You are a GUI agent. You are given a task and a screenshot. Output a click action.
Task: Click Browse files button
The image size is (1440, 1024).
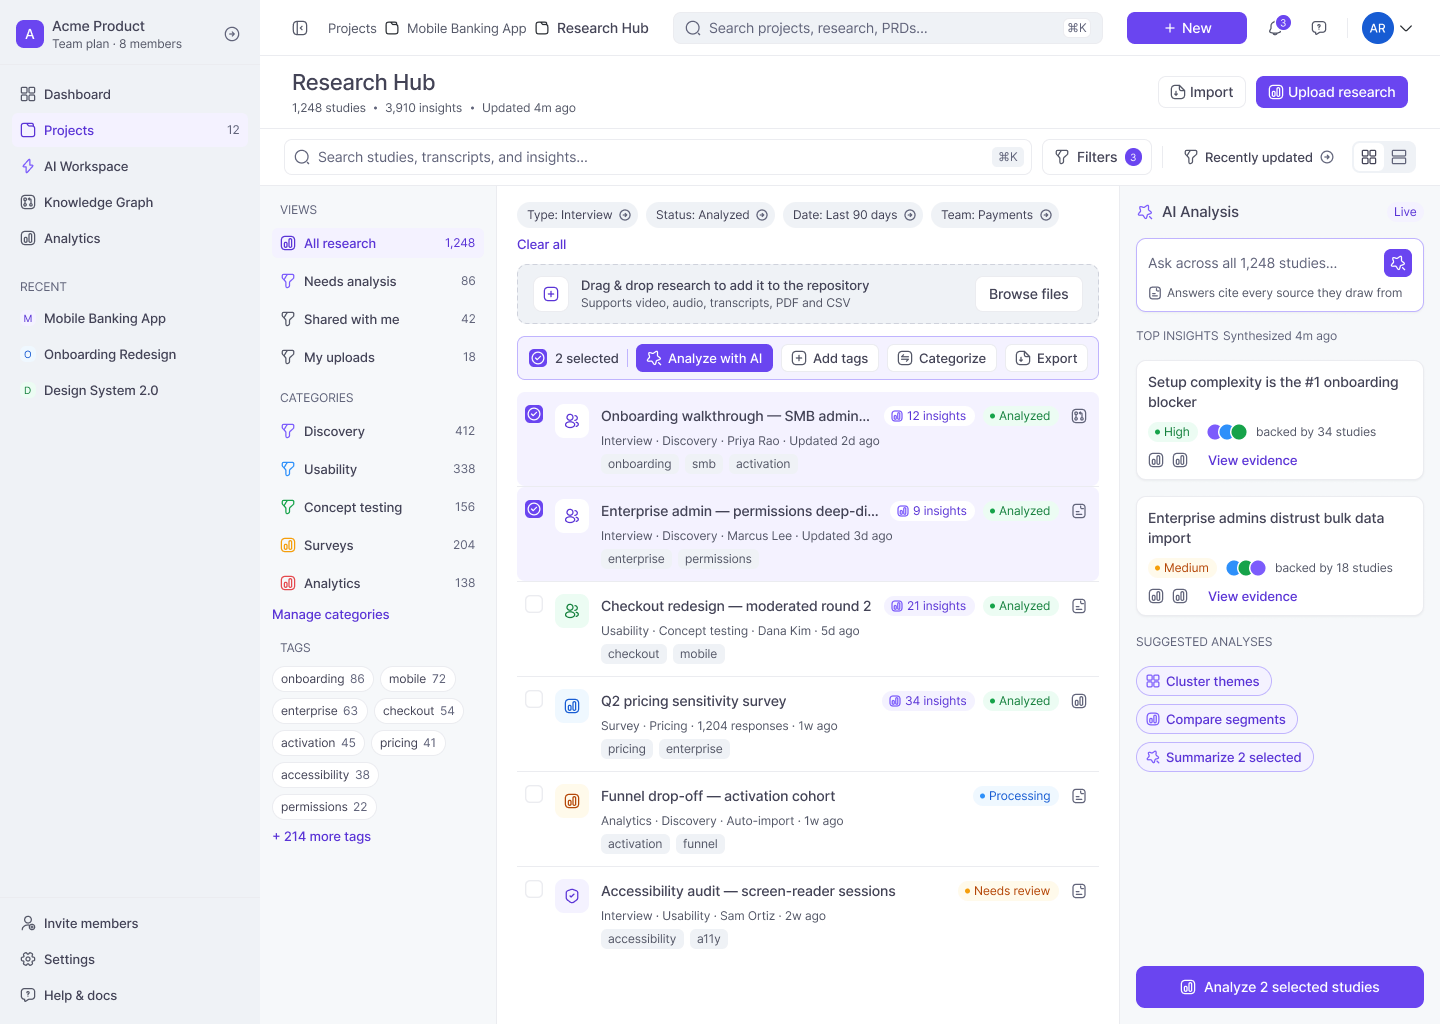1029,294
